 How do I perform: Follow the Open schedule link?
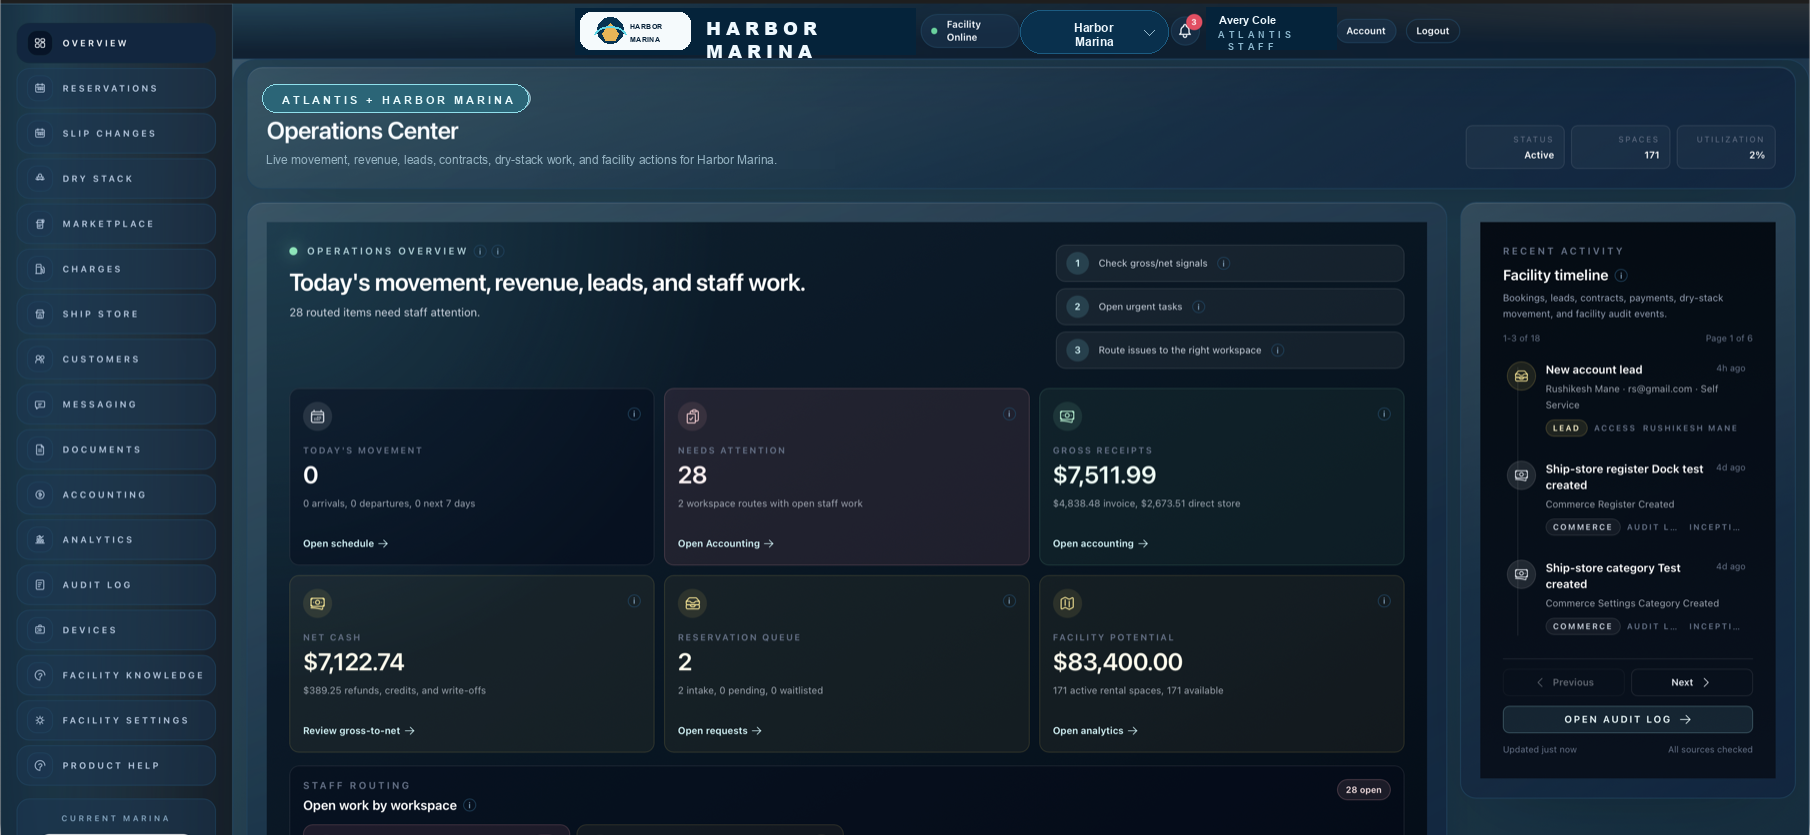[345, 544]
